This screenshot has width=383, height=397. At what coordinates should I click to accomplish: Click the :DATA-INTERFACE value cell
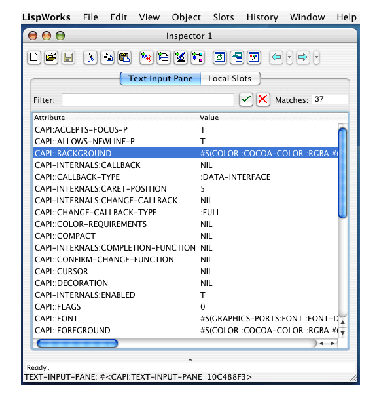(x=235, y=177)
